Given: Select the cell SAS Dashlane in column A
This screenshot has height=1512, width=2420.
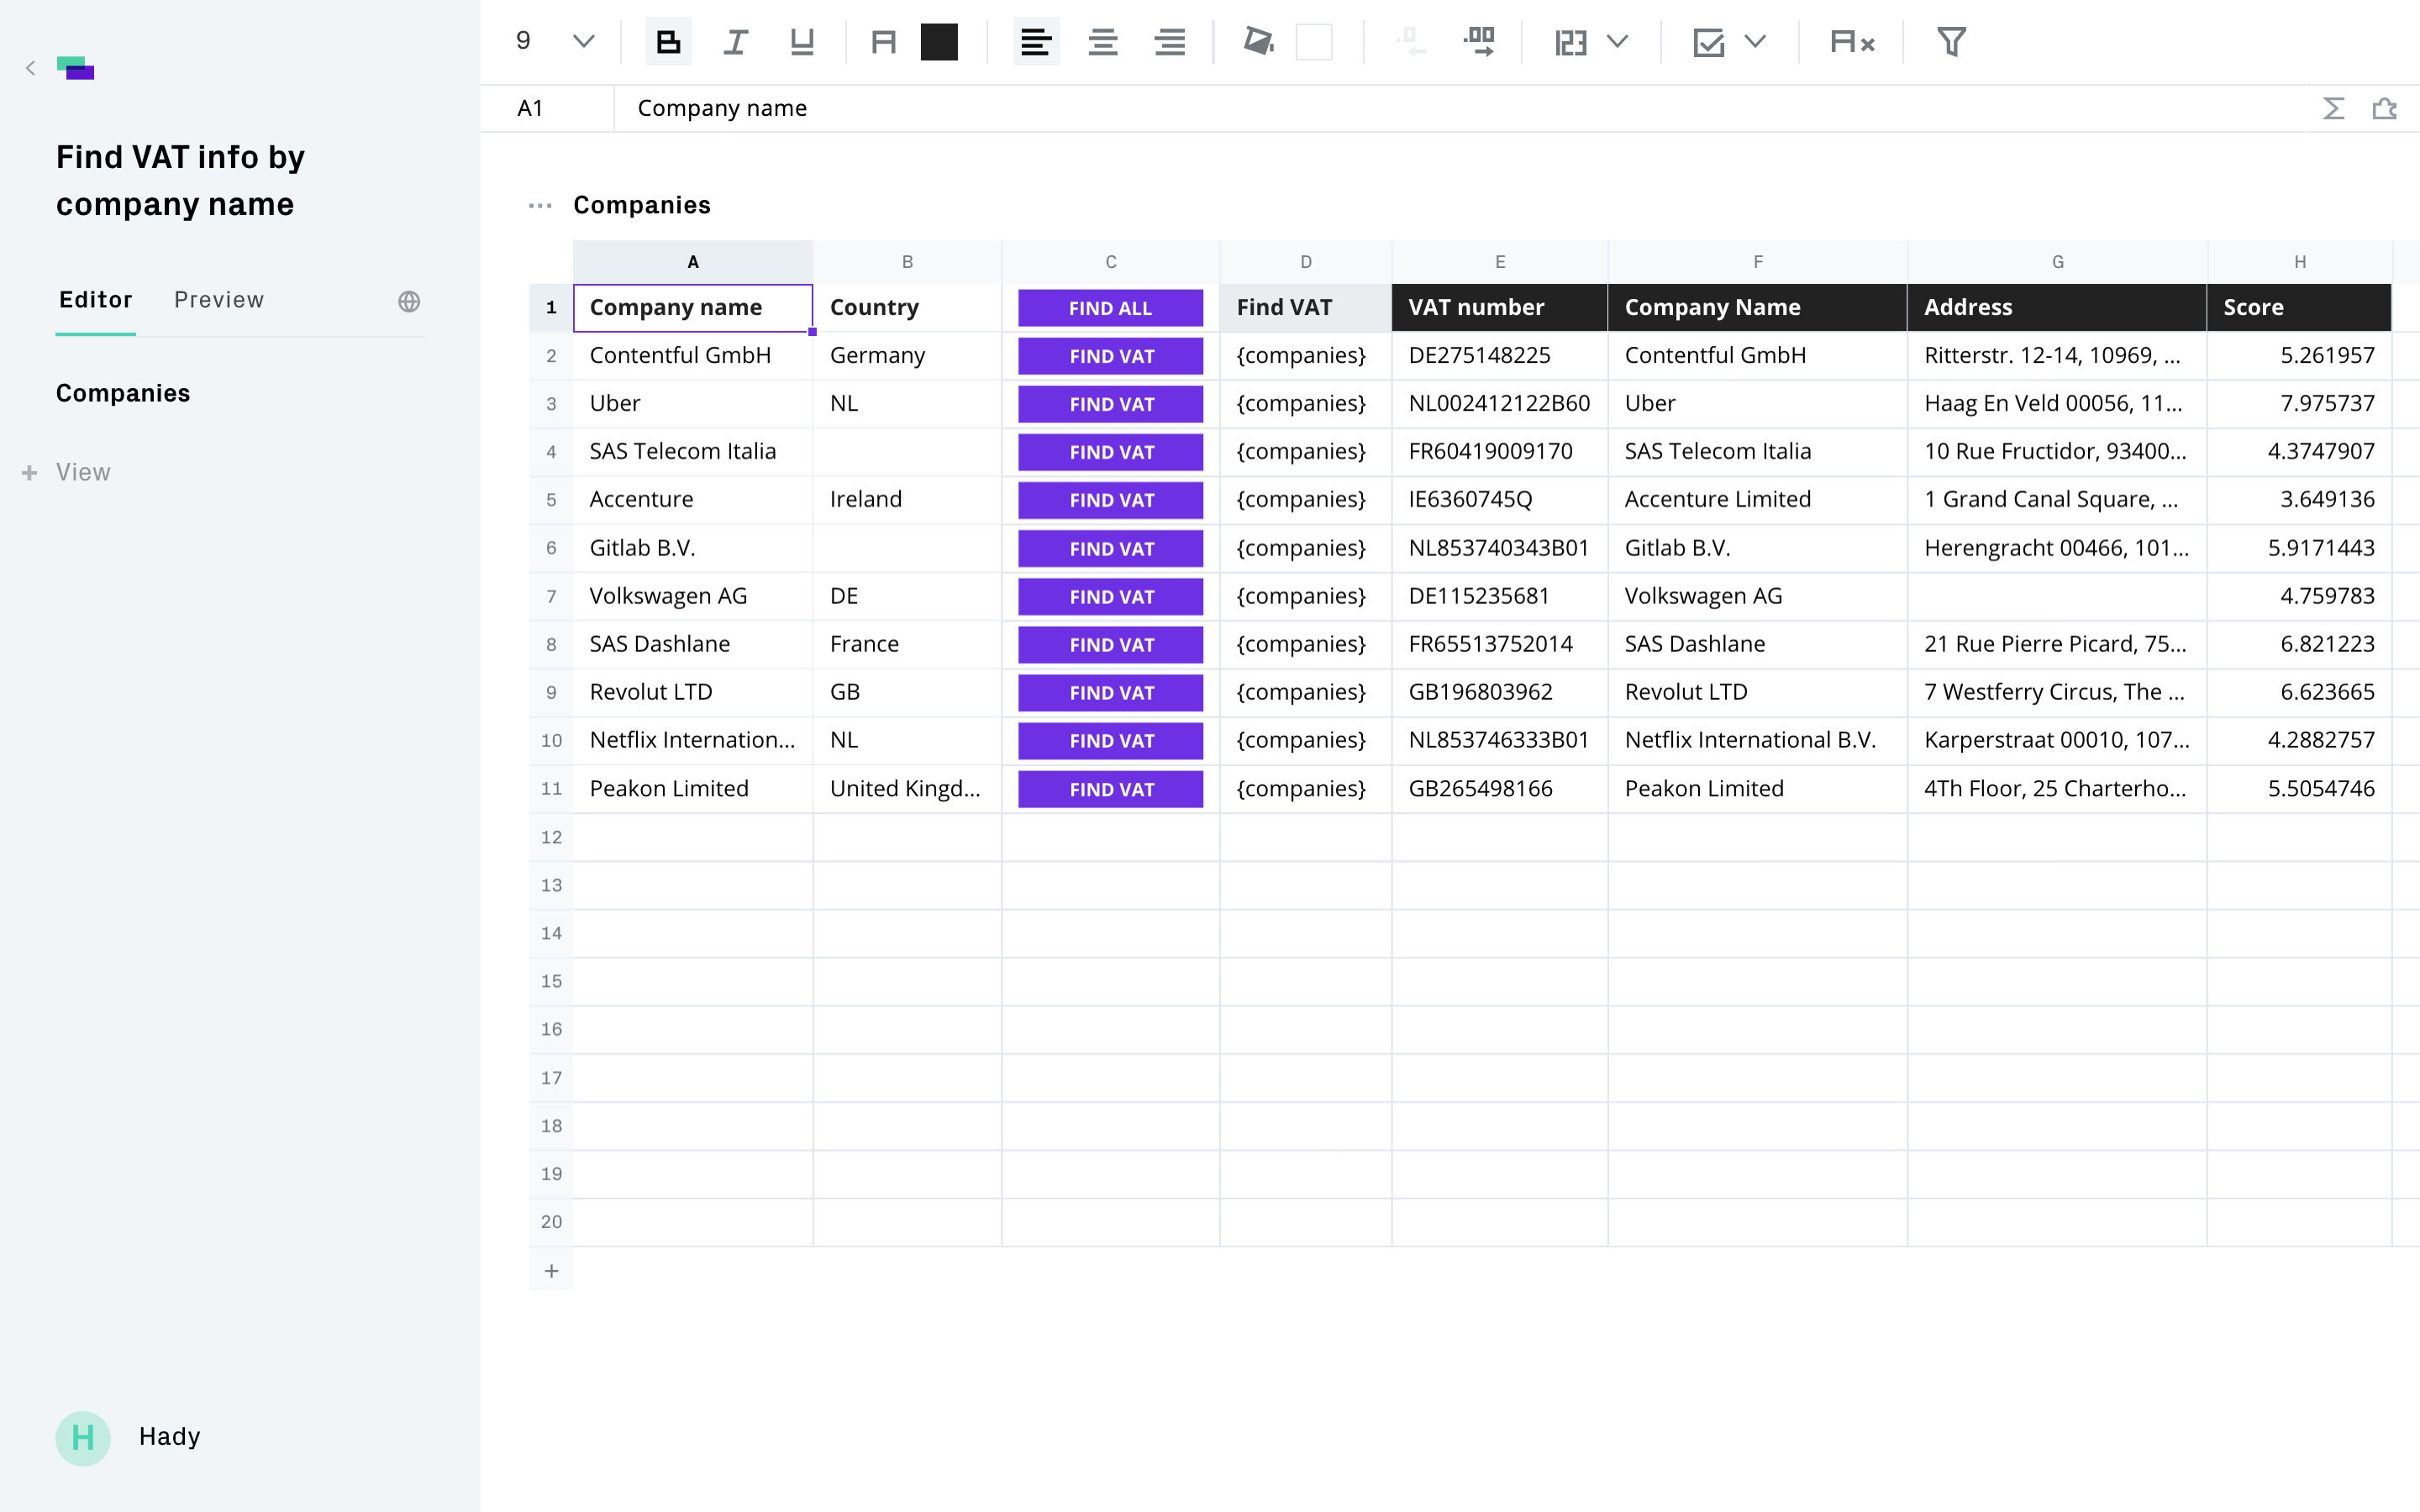Looking at the screenshot, I should coord(692,644).
